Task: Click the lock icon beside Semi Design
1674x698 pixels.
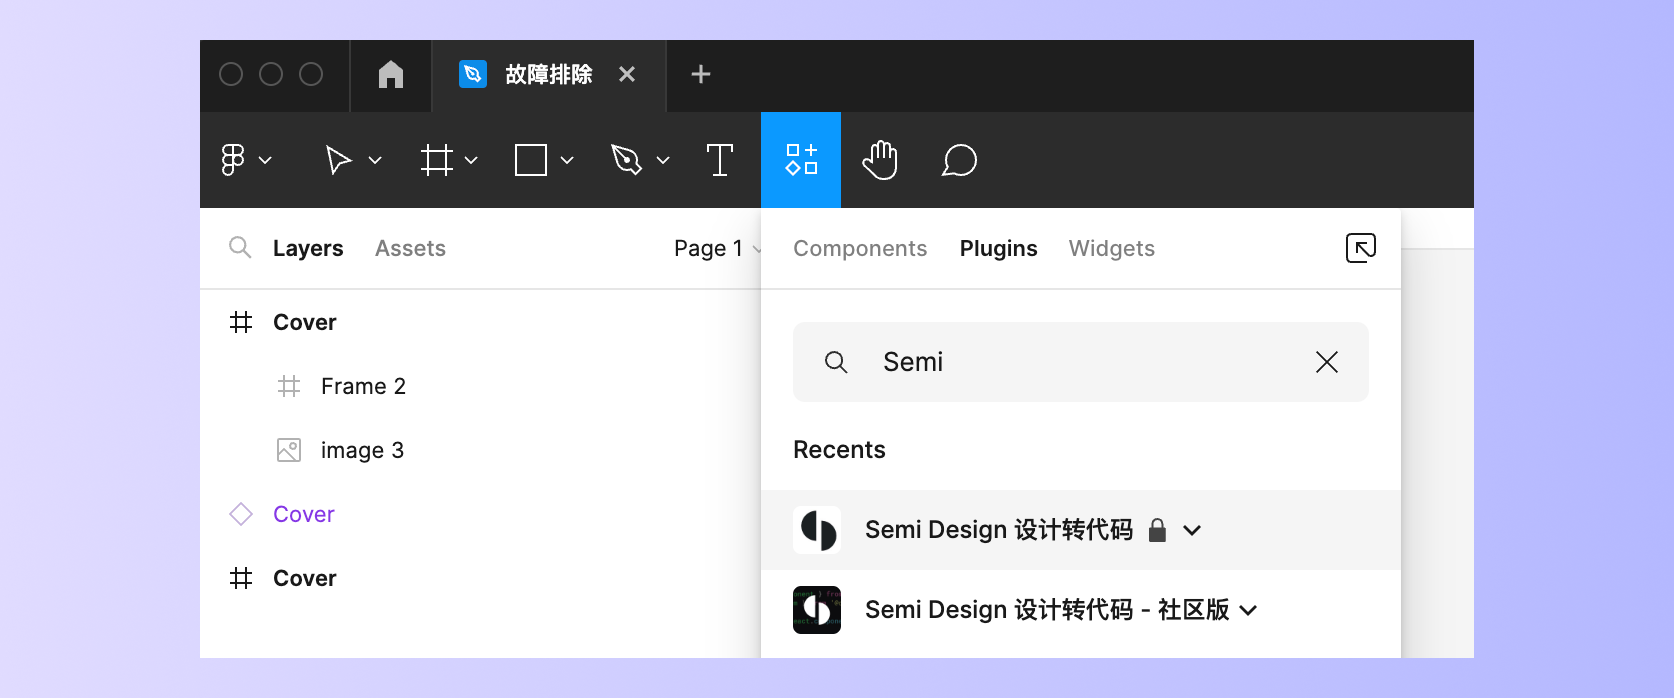Action: (1158, 530)
